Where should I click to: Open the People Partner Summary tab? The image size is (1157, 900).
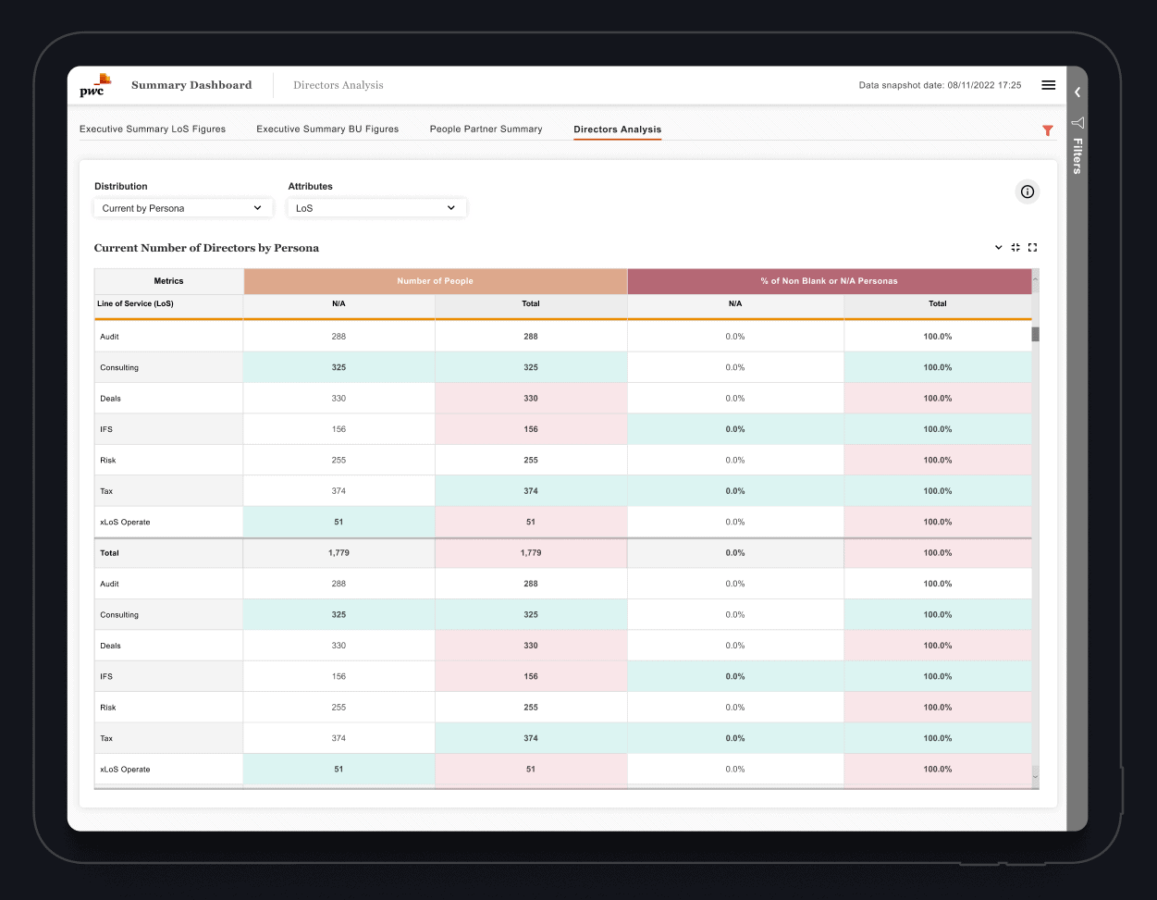(x=486, y=129)
